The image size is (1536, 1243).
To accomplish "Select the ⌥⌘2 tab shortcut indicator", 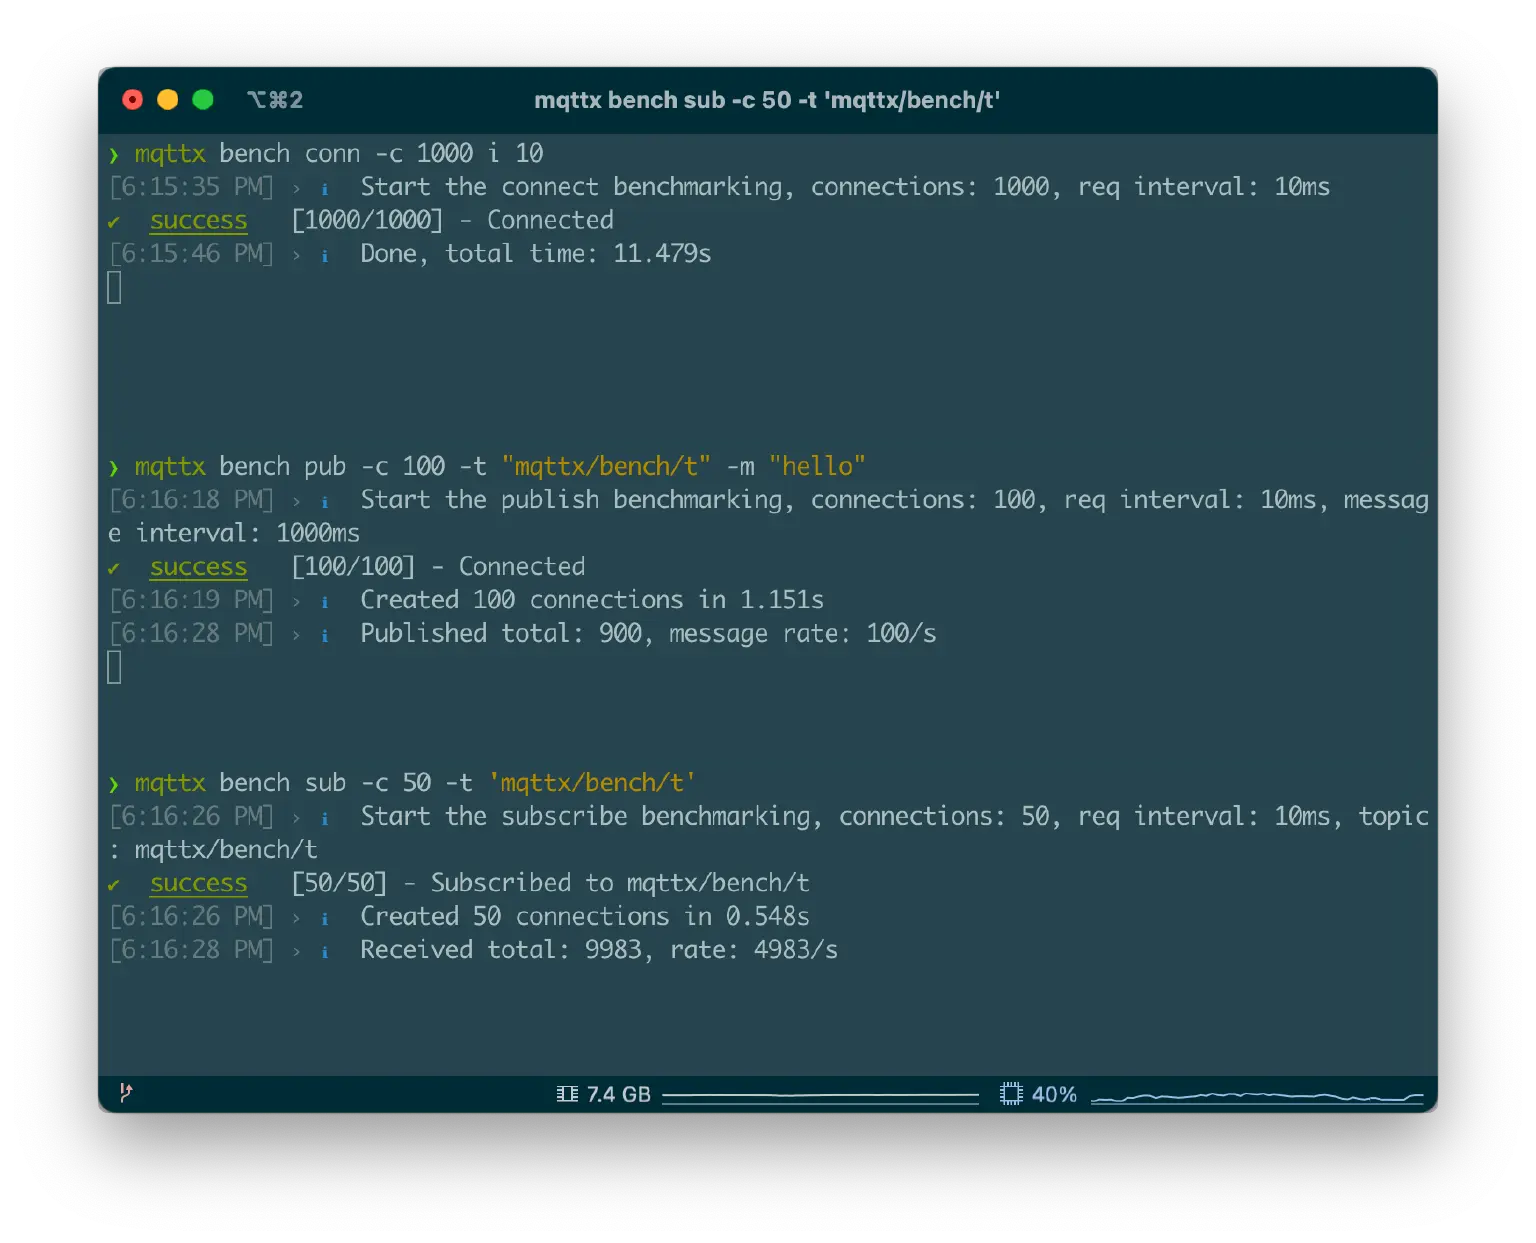I will coord(275,100).
